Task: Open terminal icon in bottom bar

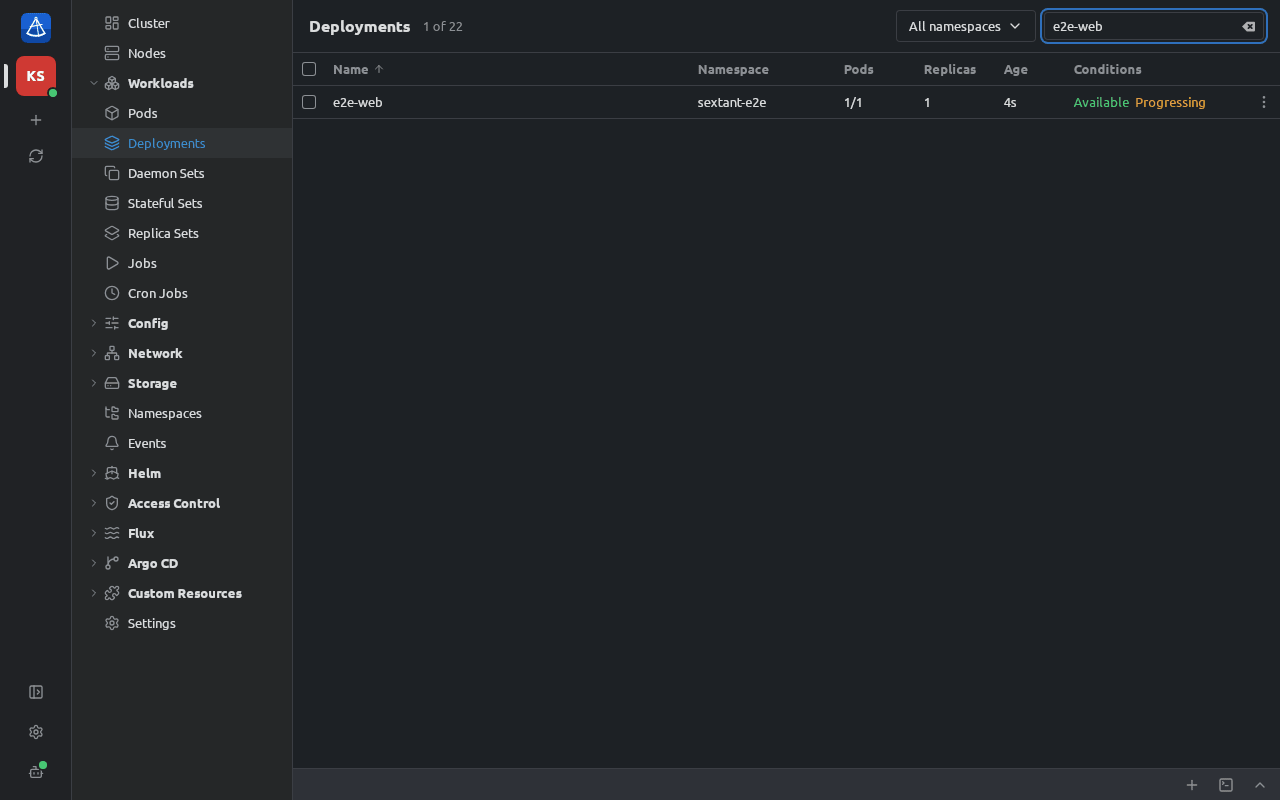Action: point(1226,785)
